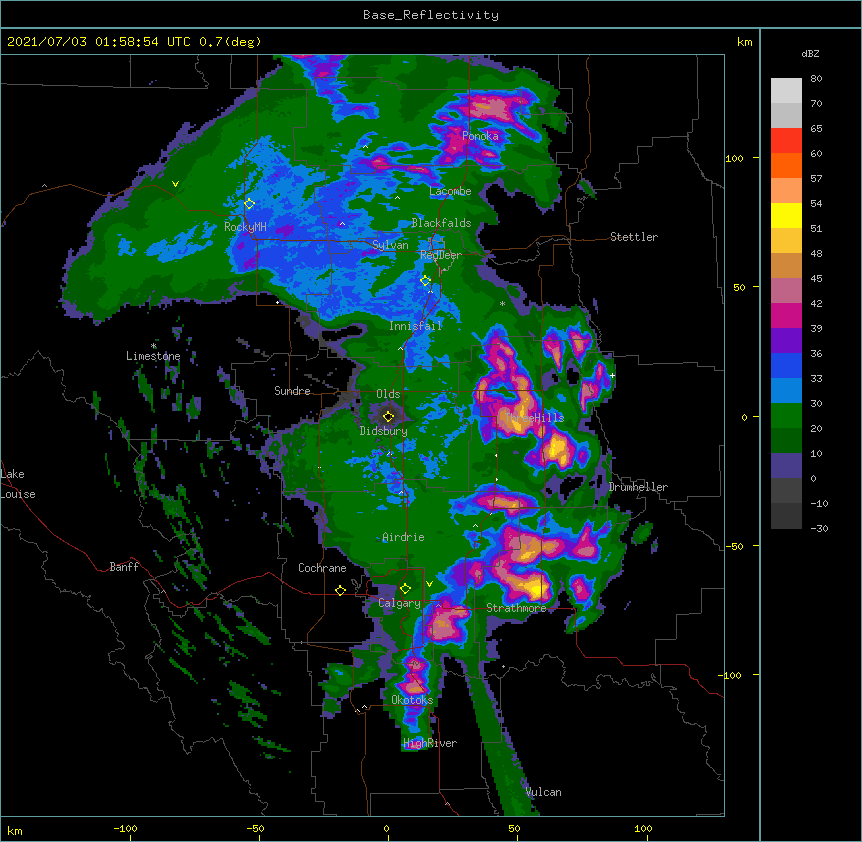
Task: Click the 54 value in dBZ legend
Action: pyautogui.click(x=816, y=203)
